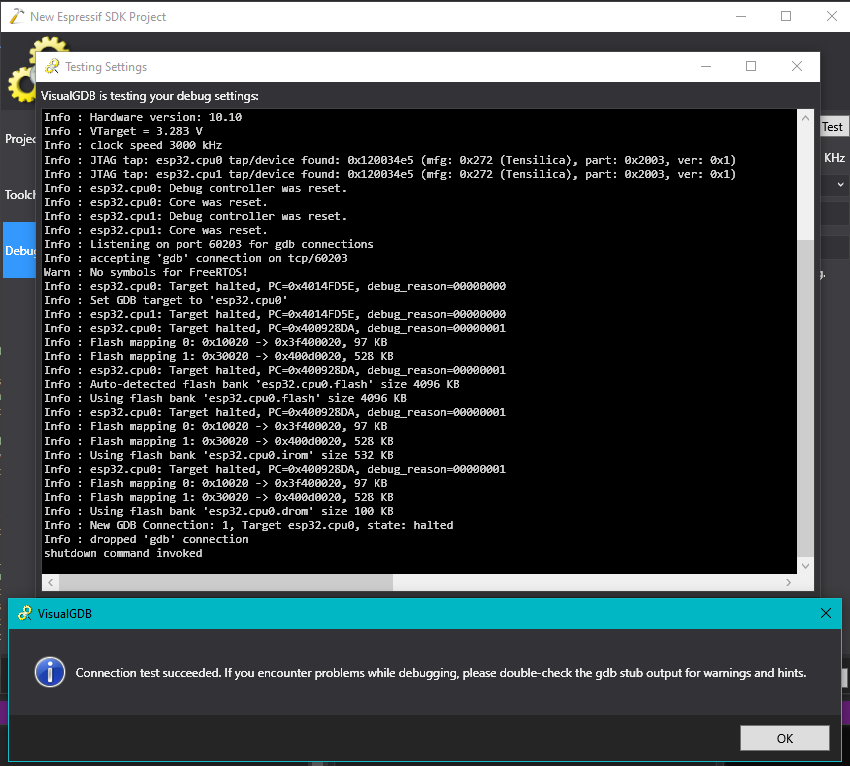This screenshot has height=766, width=850.
Task: Close the New Espressif SDK Project window
Action: pos(832,16)
